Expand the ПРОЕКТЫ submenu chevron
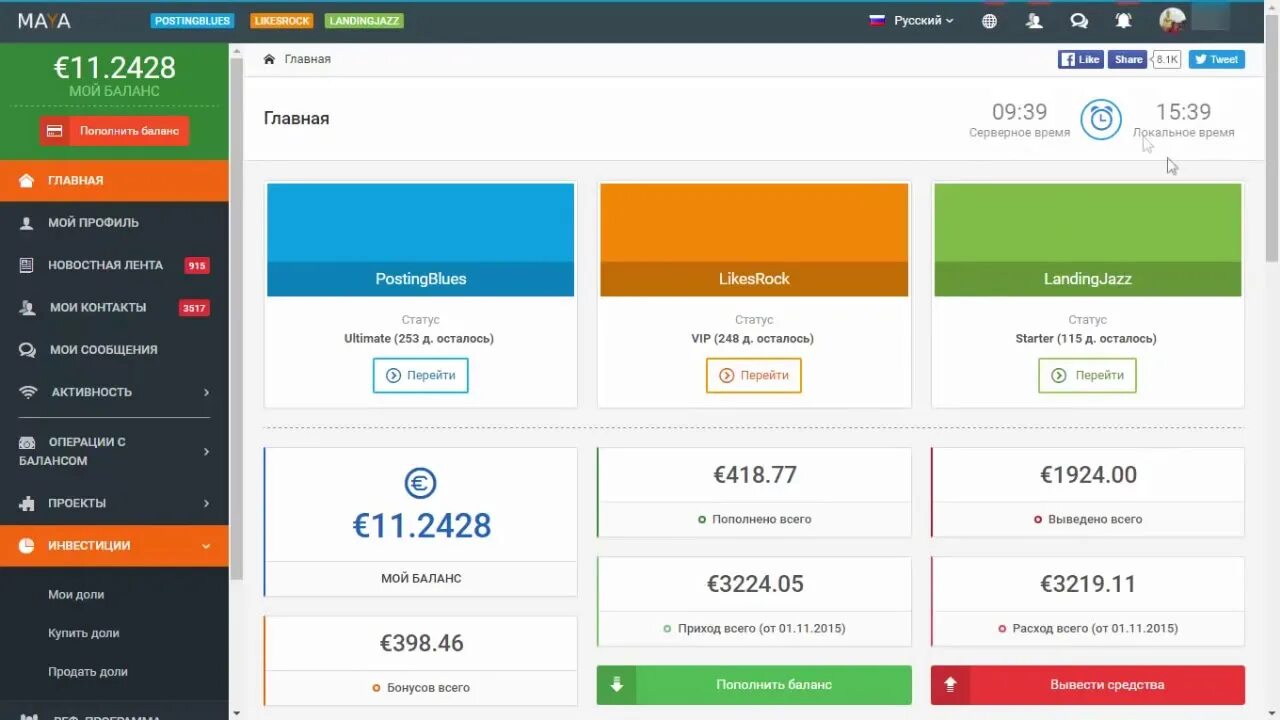The height and width of the screenshot is (720, 1280). [207, 503]
